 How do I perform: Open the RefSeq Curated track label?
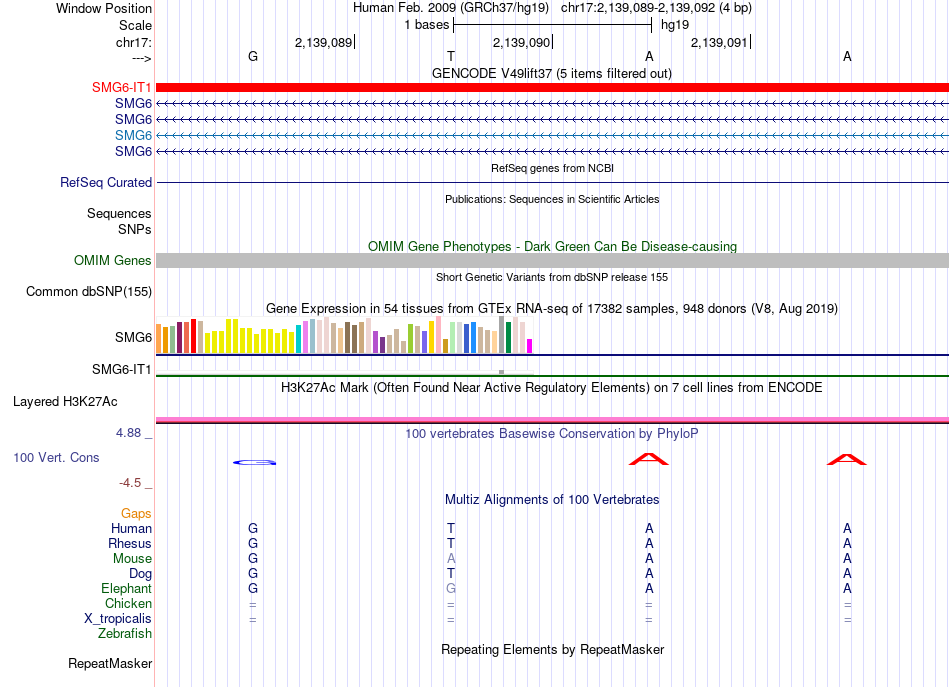point(105,182)
